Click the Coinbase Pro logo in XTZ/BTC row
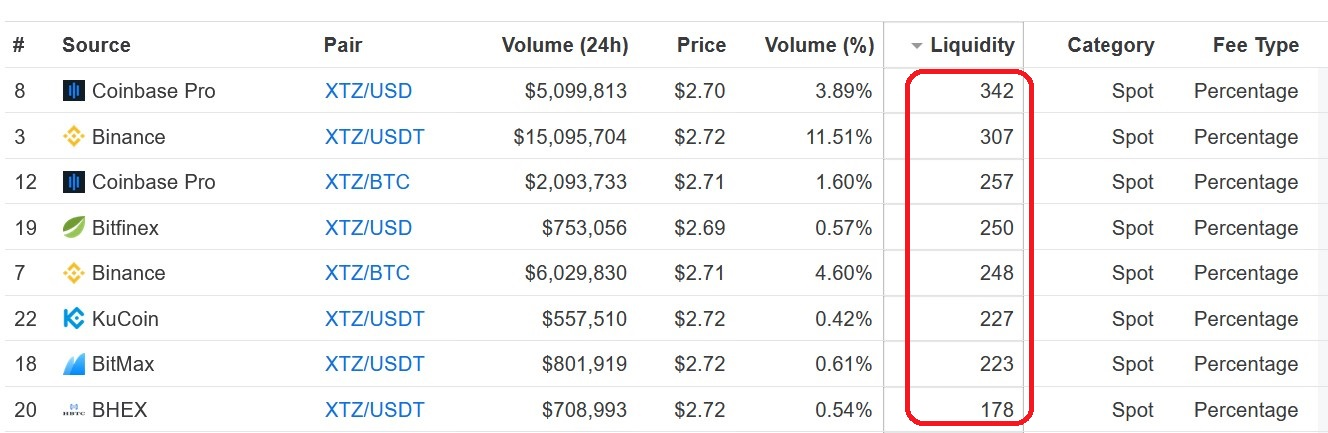The image size is (1328, 433). (73, 182)
